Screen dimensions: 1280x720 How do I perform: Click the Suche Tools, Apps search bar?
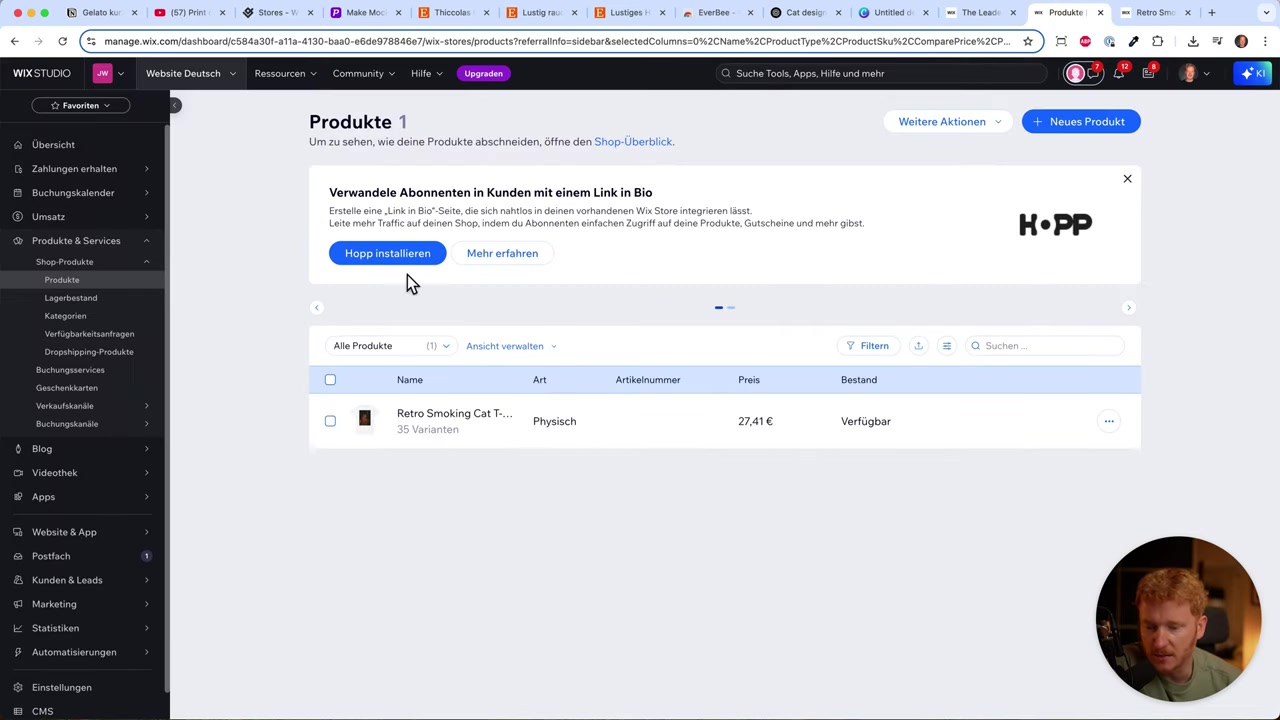click(x=880, y=73)
